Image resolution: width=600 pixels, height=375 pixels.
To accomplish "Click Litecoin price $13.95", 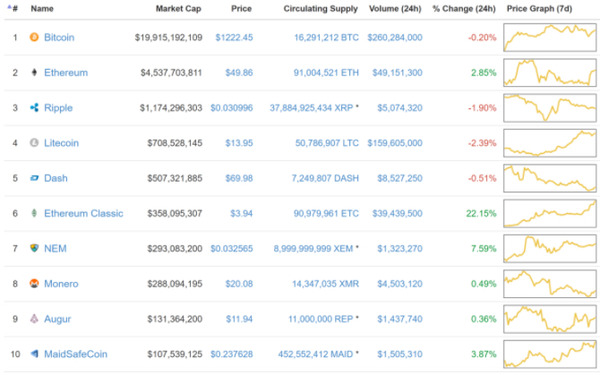I will point(239,143).
